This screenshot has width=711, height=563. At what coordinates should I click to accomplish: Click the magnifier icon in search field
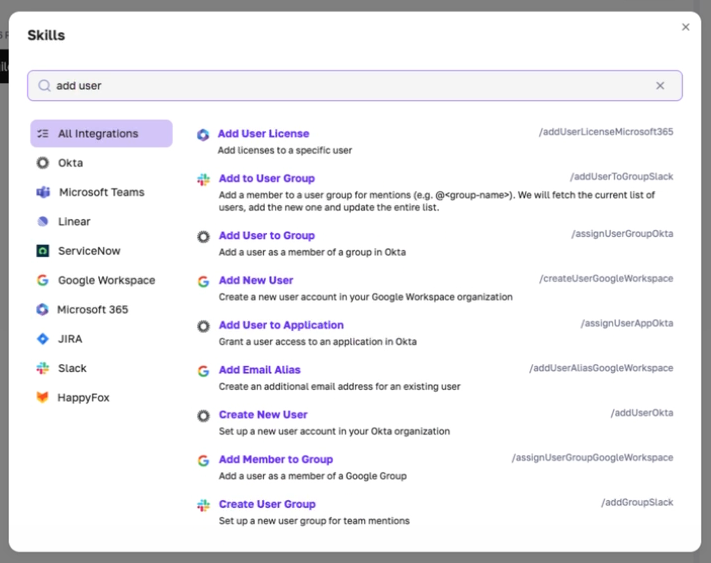44,85
